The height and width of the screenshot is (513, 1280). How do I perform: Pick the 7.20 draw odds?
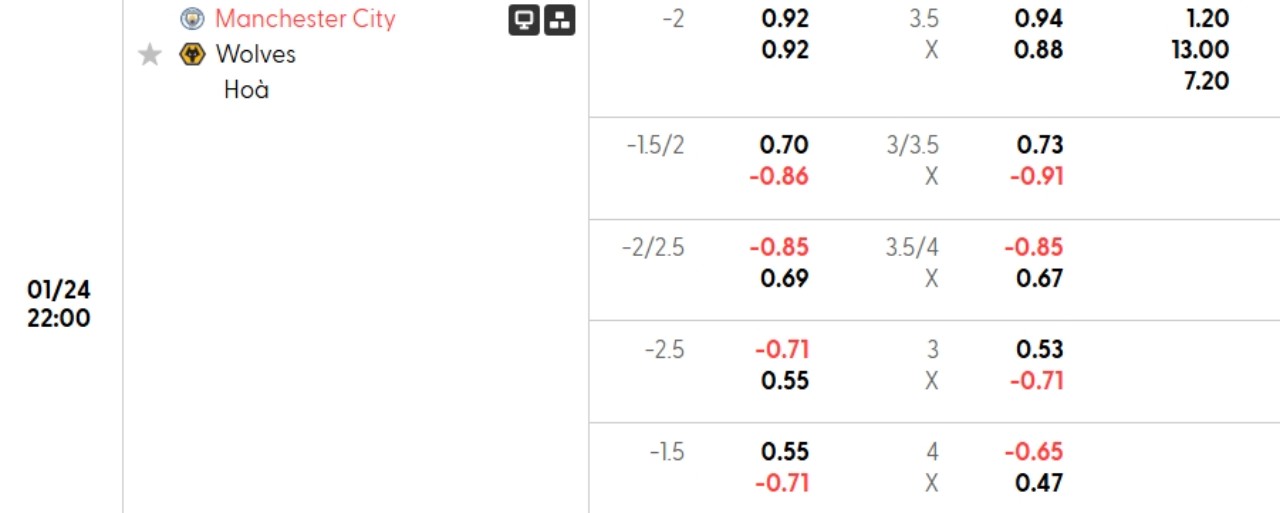click(x=1206, y=81)
